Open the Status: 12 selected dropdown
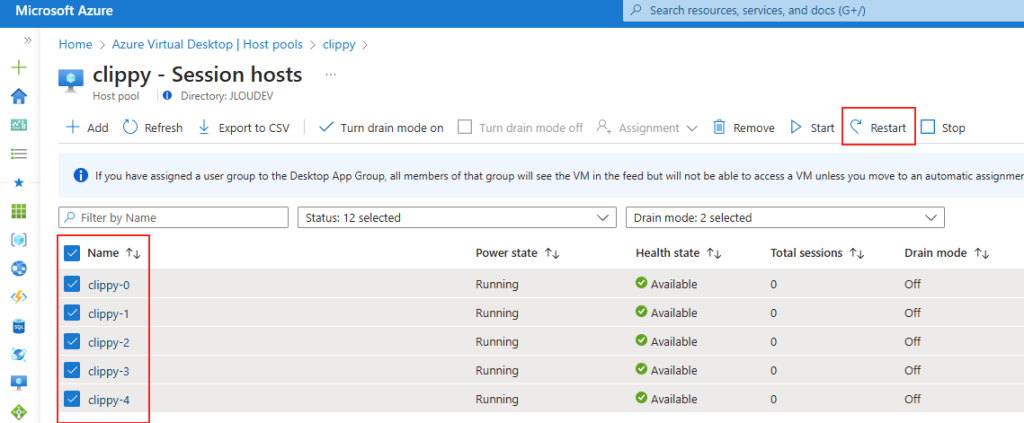This screenshot has height=423, width=1024. (x=456, y=217)
